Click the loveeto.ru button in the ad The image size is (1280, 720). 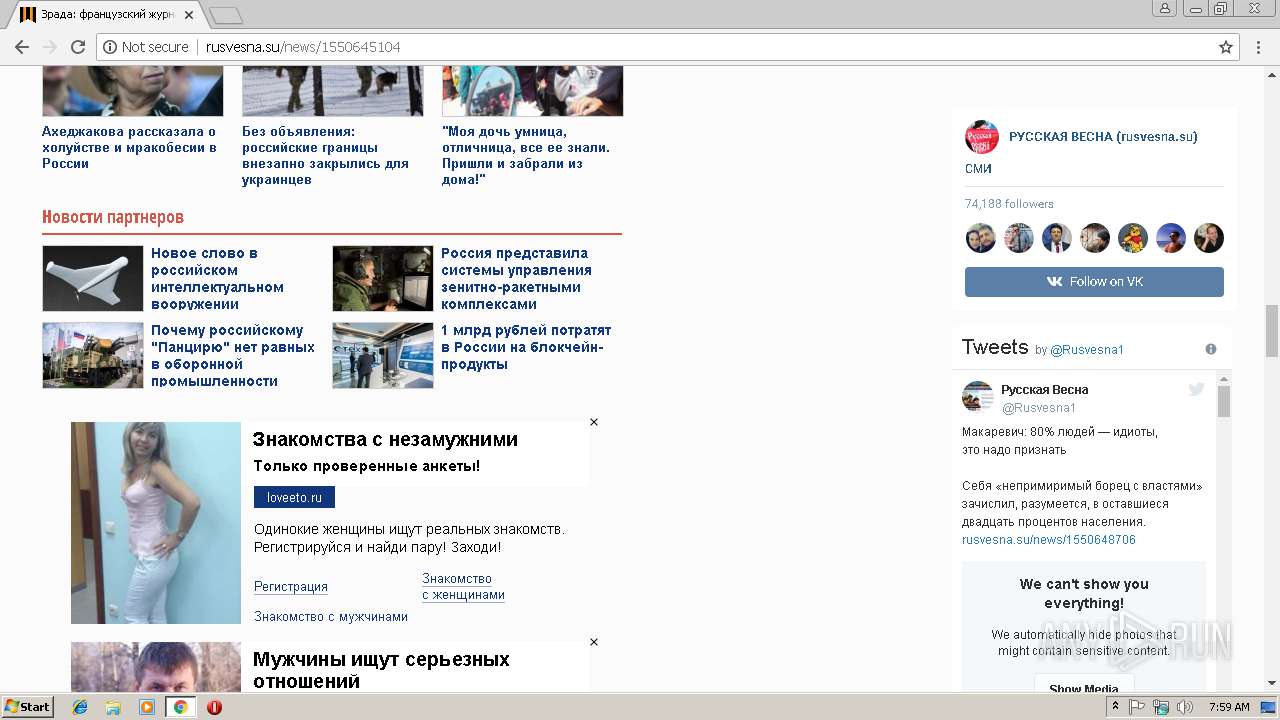tap(294, 497)
